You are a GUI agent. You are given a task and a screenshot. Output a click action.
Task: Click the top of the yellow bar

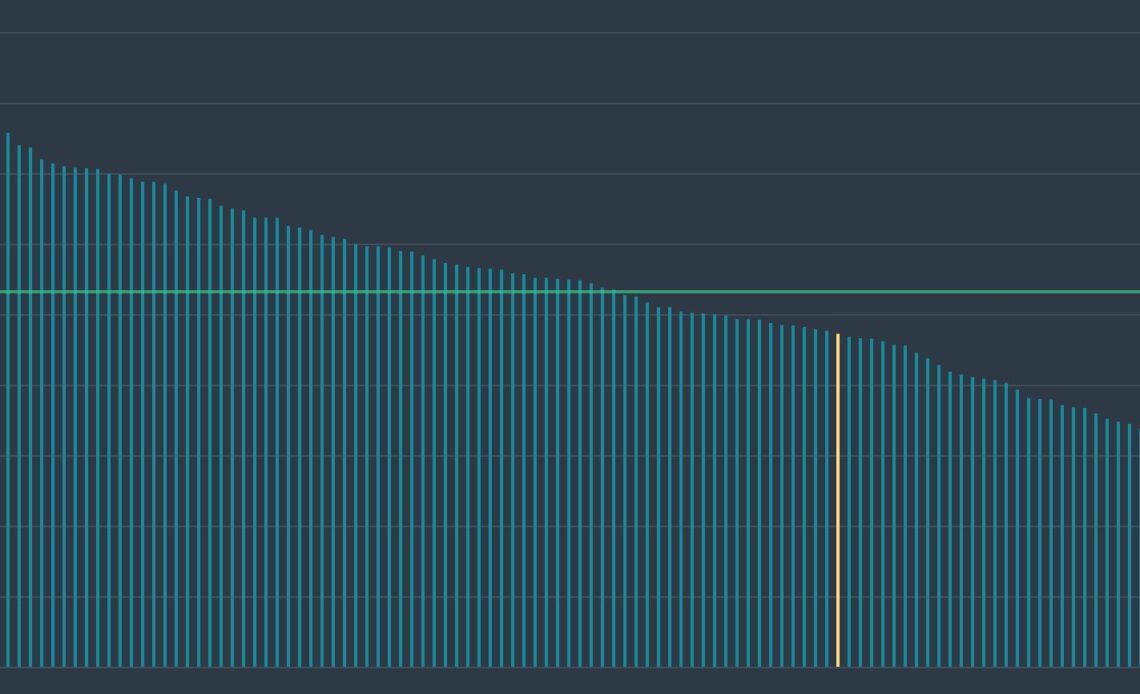838,336
